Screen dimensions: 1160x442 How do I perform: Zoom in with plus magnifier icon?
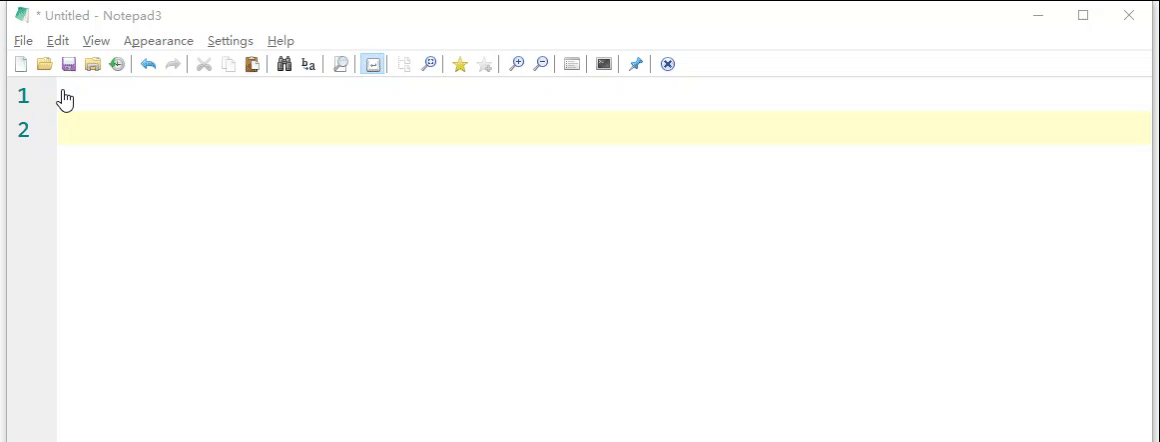click(x=516, y=64)
